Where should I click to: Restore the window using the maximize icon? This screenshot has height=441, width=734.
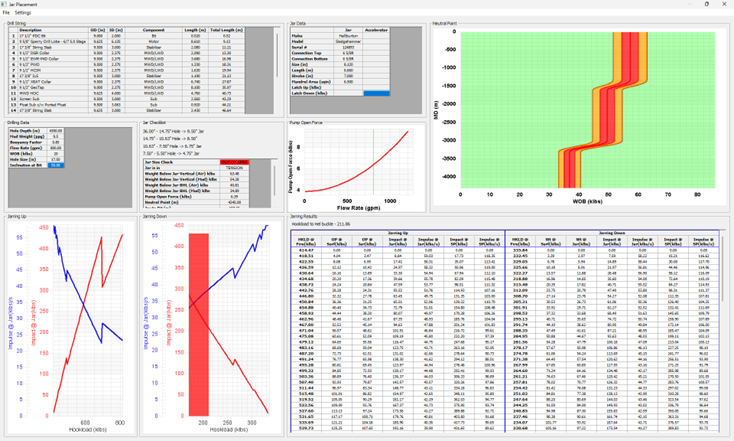(x=706, y=4)
